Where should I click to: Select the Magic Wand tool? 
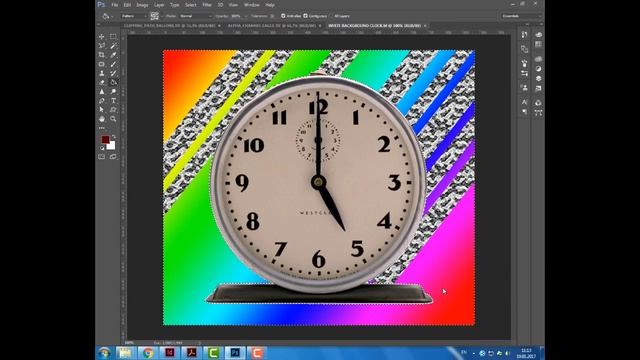click(x=113, y=46)
